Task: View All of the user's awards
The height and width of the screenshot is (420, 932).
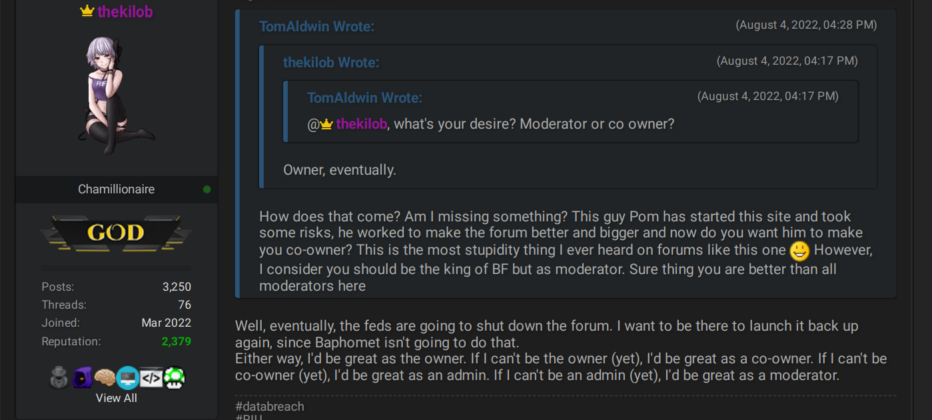Action: [x=116, y=398]
